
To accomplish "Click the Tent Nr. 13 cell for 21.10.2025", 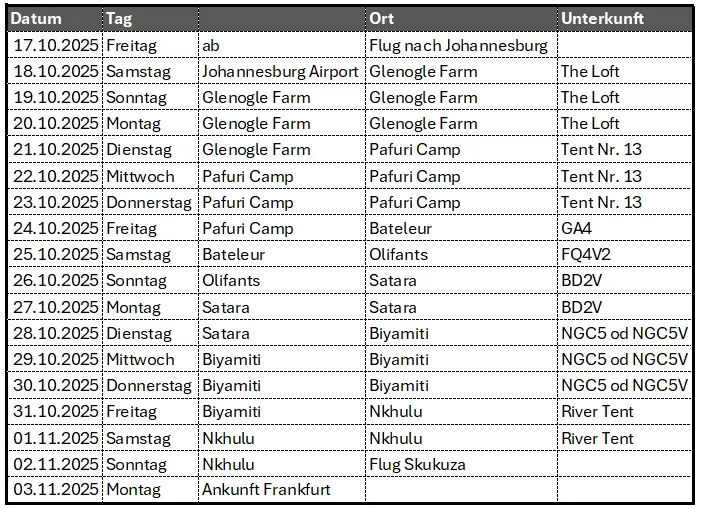I will tap(625, 150).
